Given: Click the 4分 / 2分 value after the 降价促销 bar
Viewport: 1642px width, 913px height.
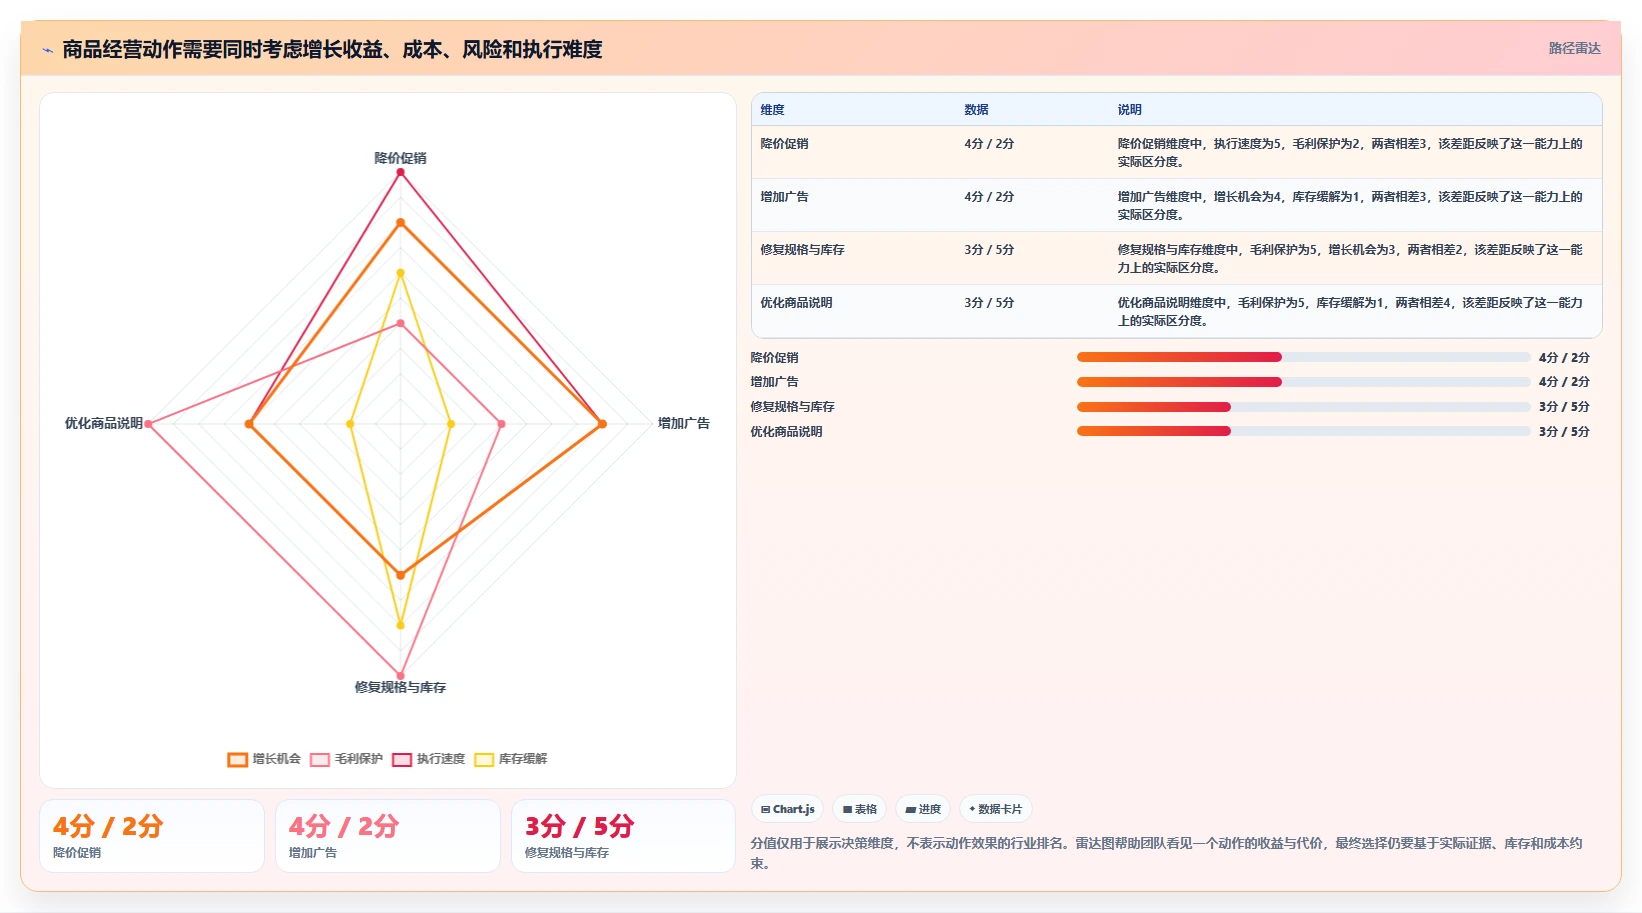Looking at the screenshot, I should tap(1564, 357).
